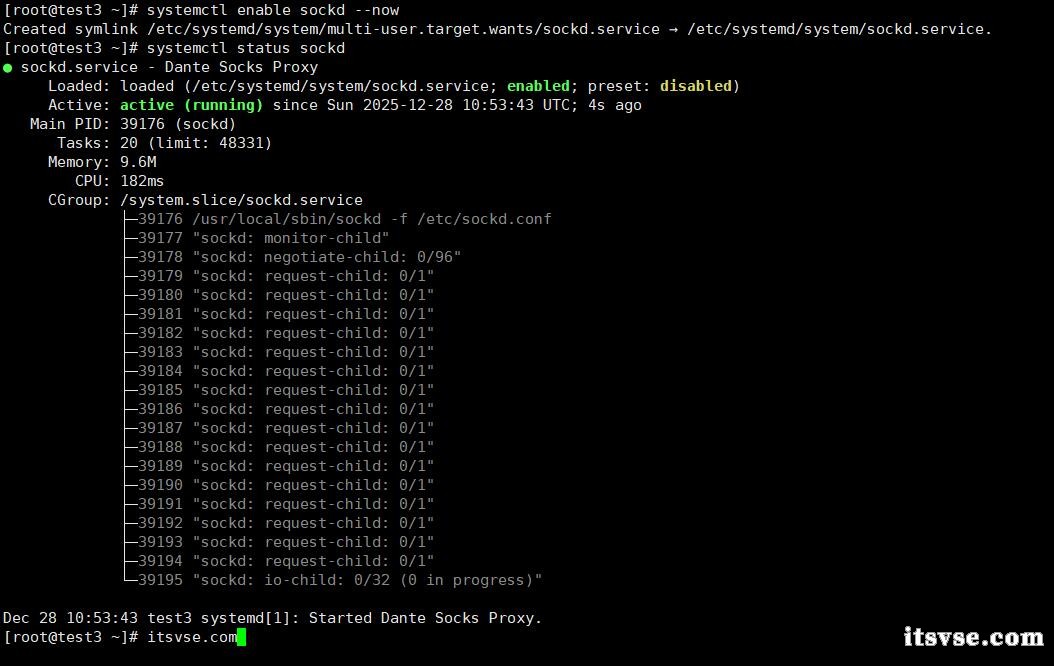Click the /system.slice/sockd.service CGroup path
Image resolution: width=1054 pixels, height=666 pixels.
241,200
